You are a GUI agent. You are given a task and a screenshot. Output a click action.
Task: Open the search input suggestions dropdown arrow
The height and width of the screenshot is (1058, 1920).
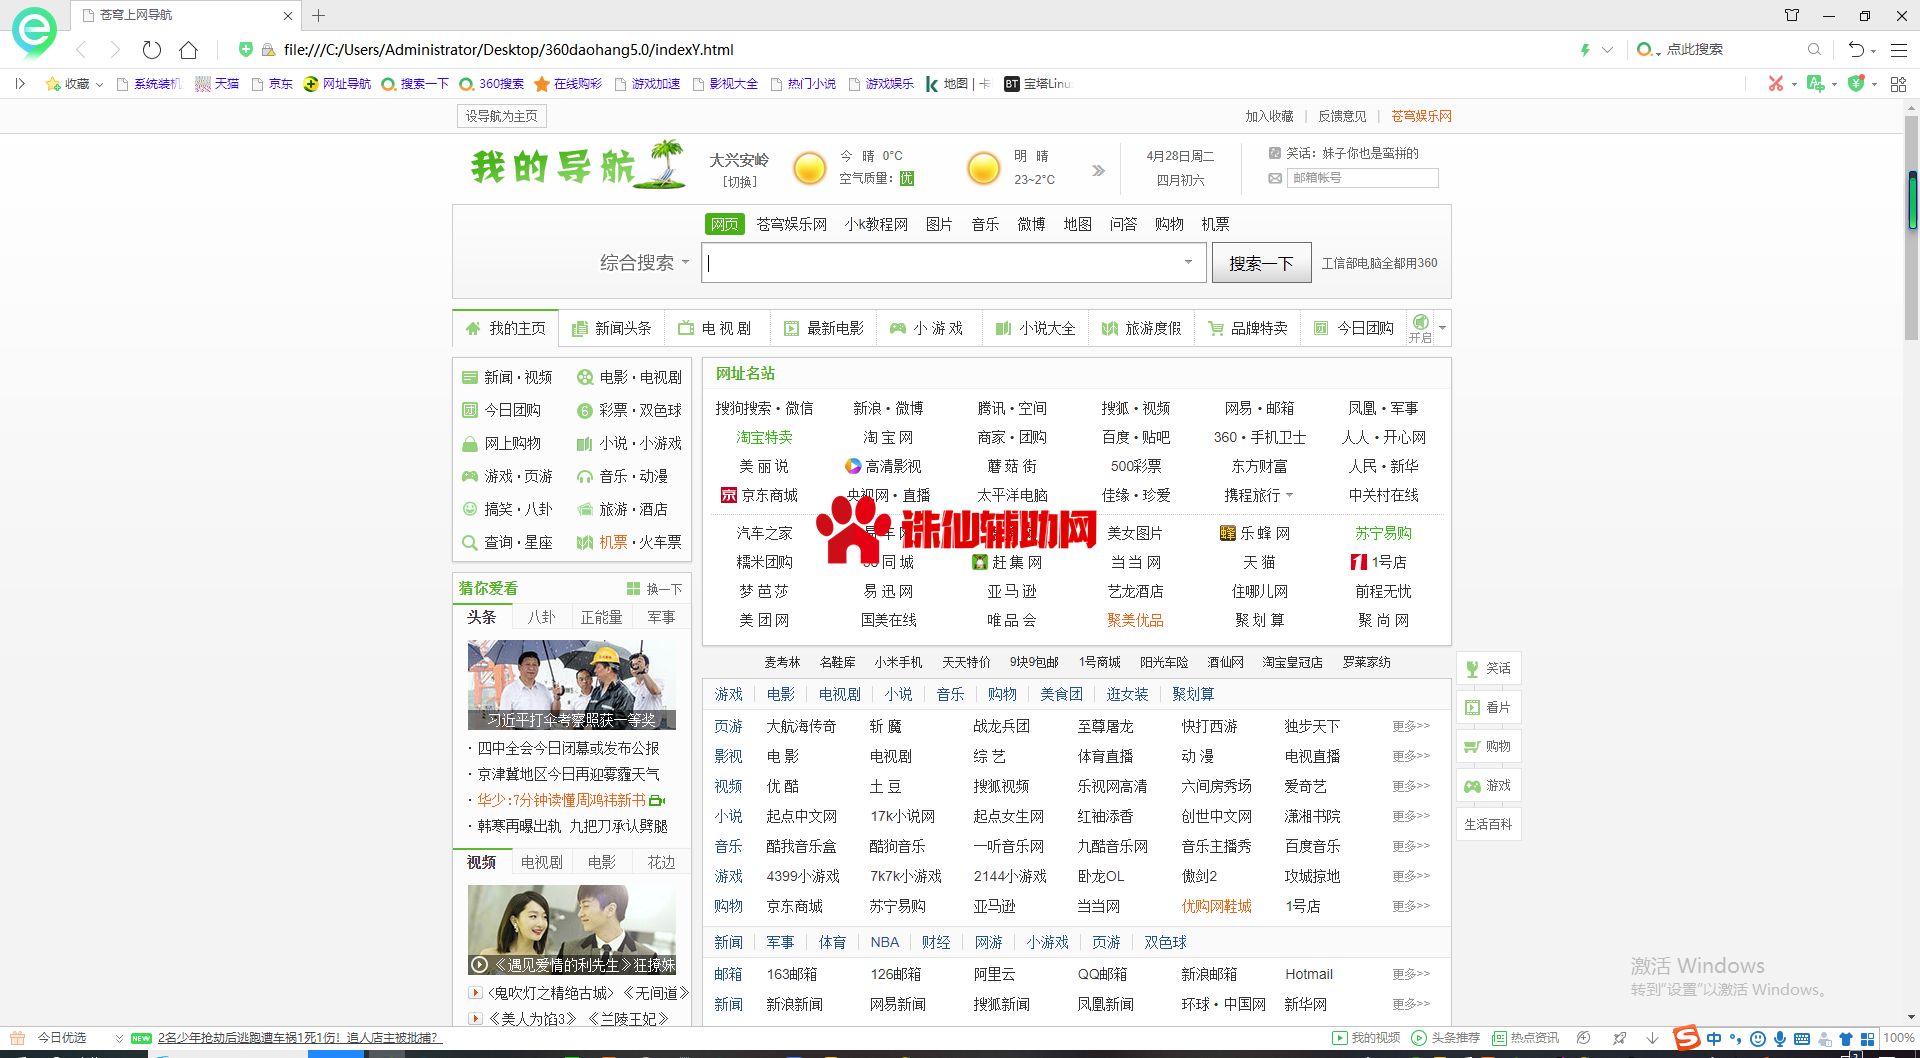click(1188, 262)
